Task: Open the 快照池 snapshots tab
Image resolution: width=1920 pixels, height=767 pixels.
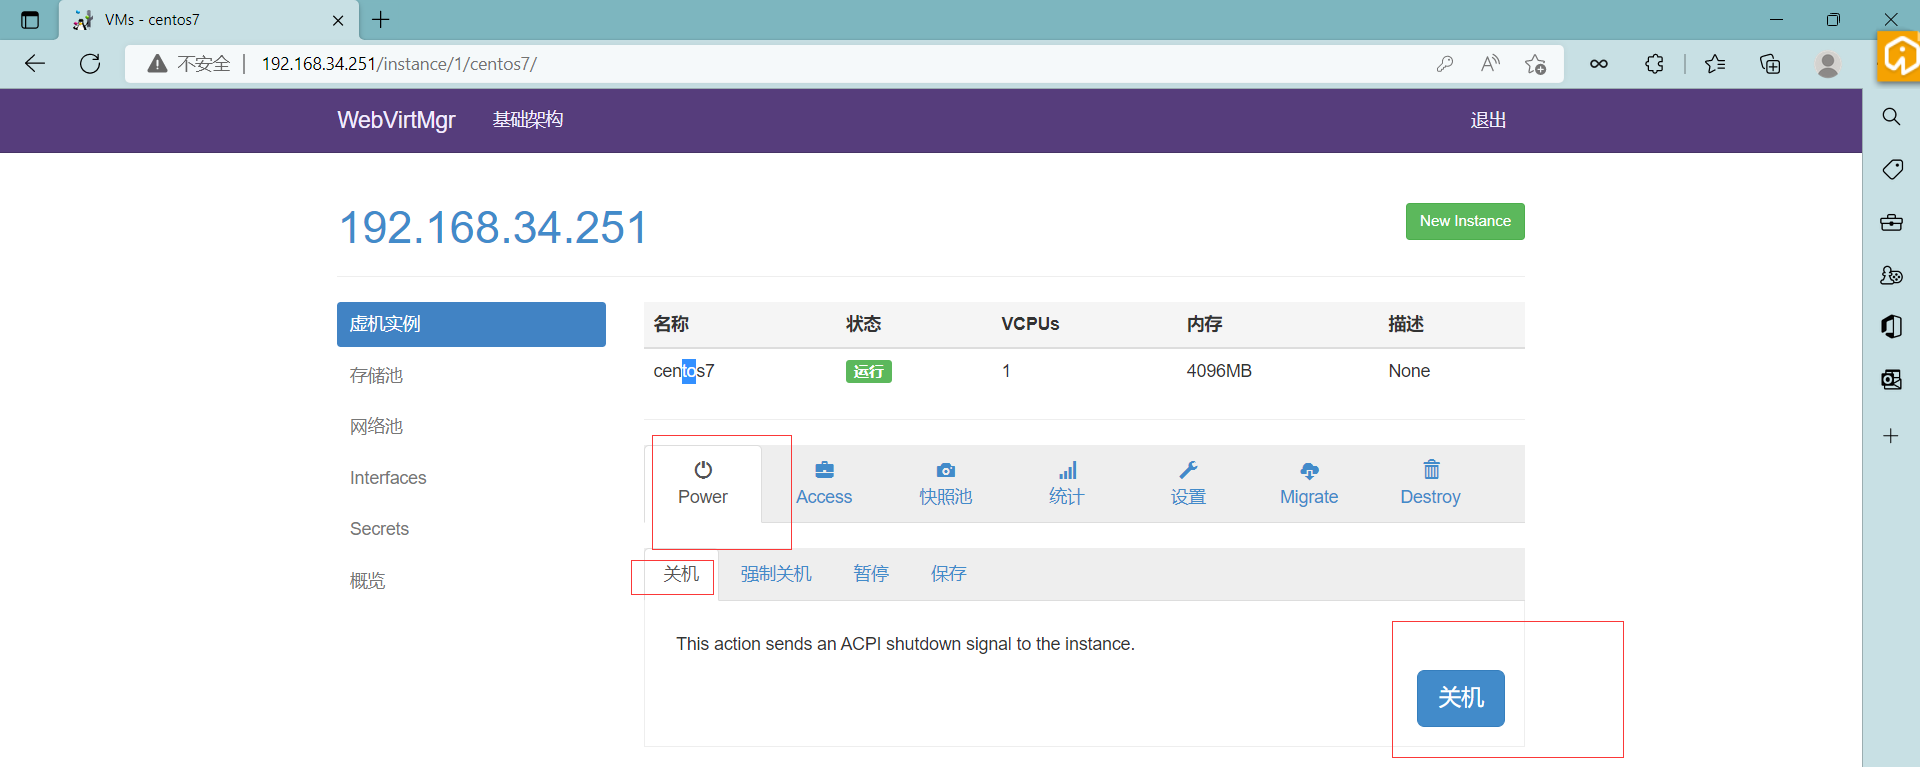Action: (945, 484)
